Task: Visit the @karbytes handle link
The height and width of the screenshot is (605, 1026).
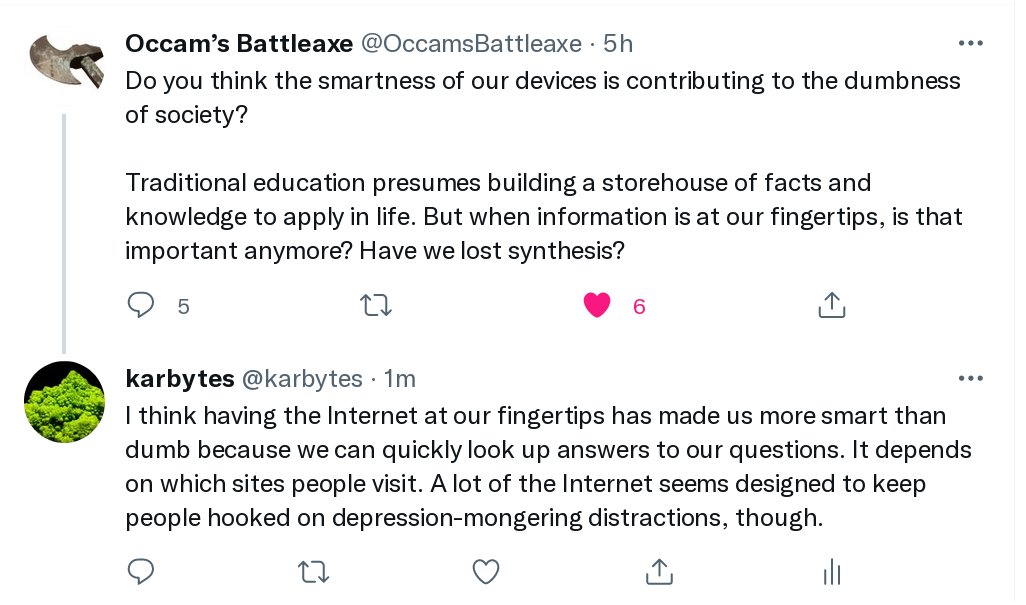Action: coord(302,379)
